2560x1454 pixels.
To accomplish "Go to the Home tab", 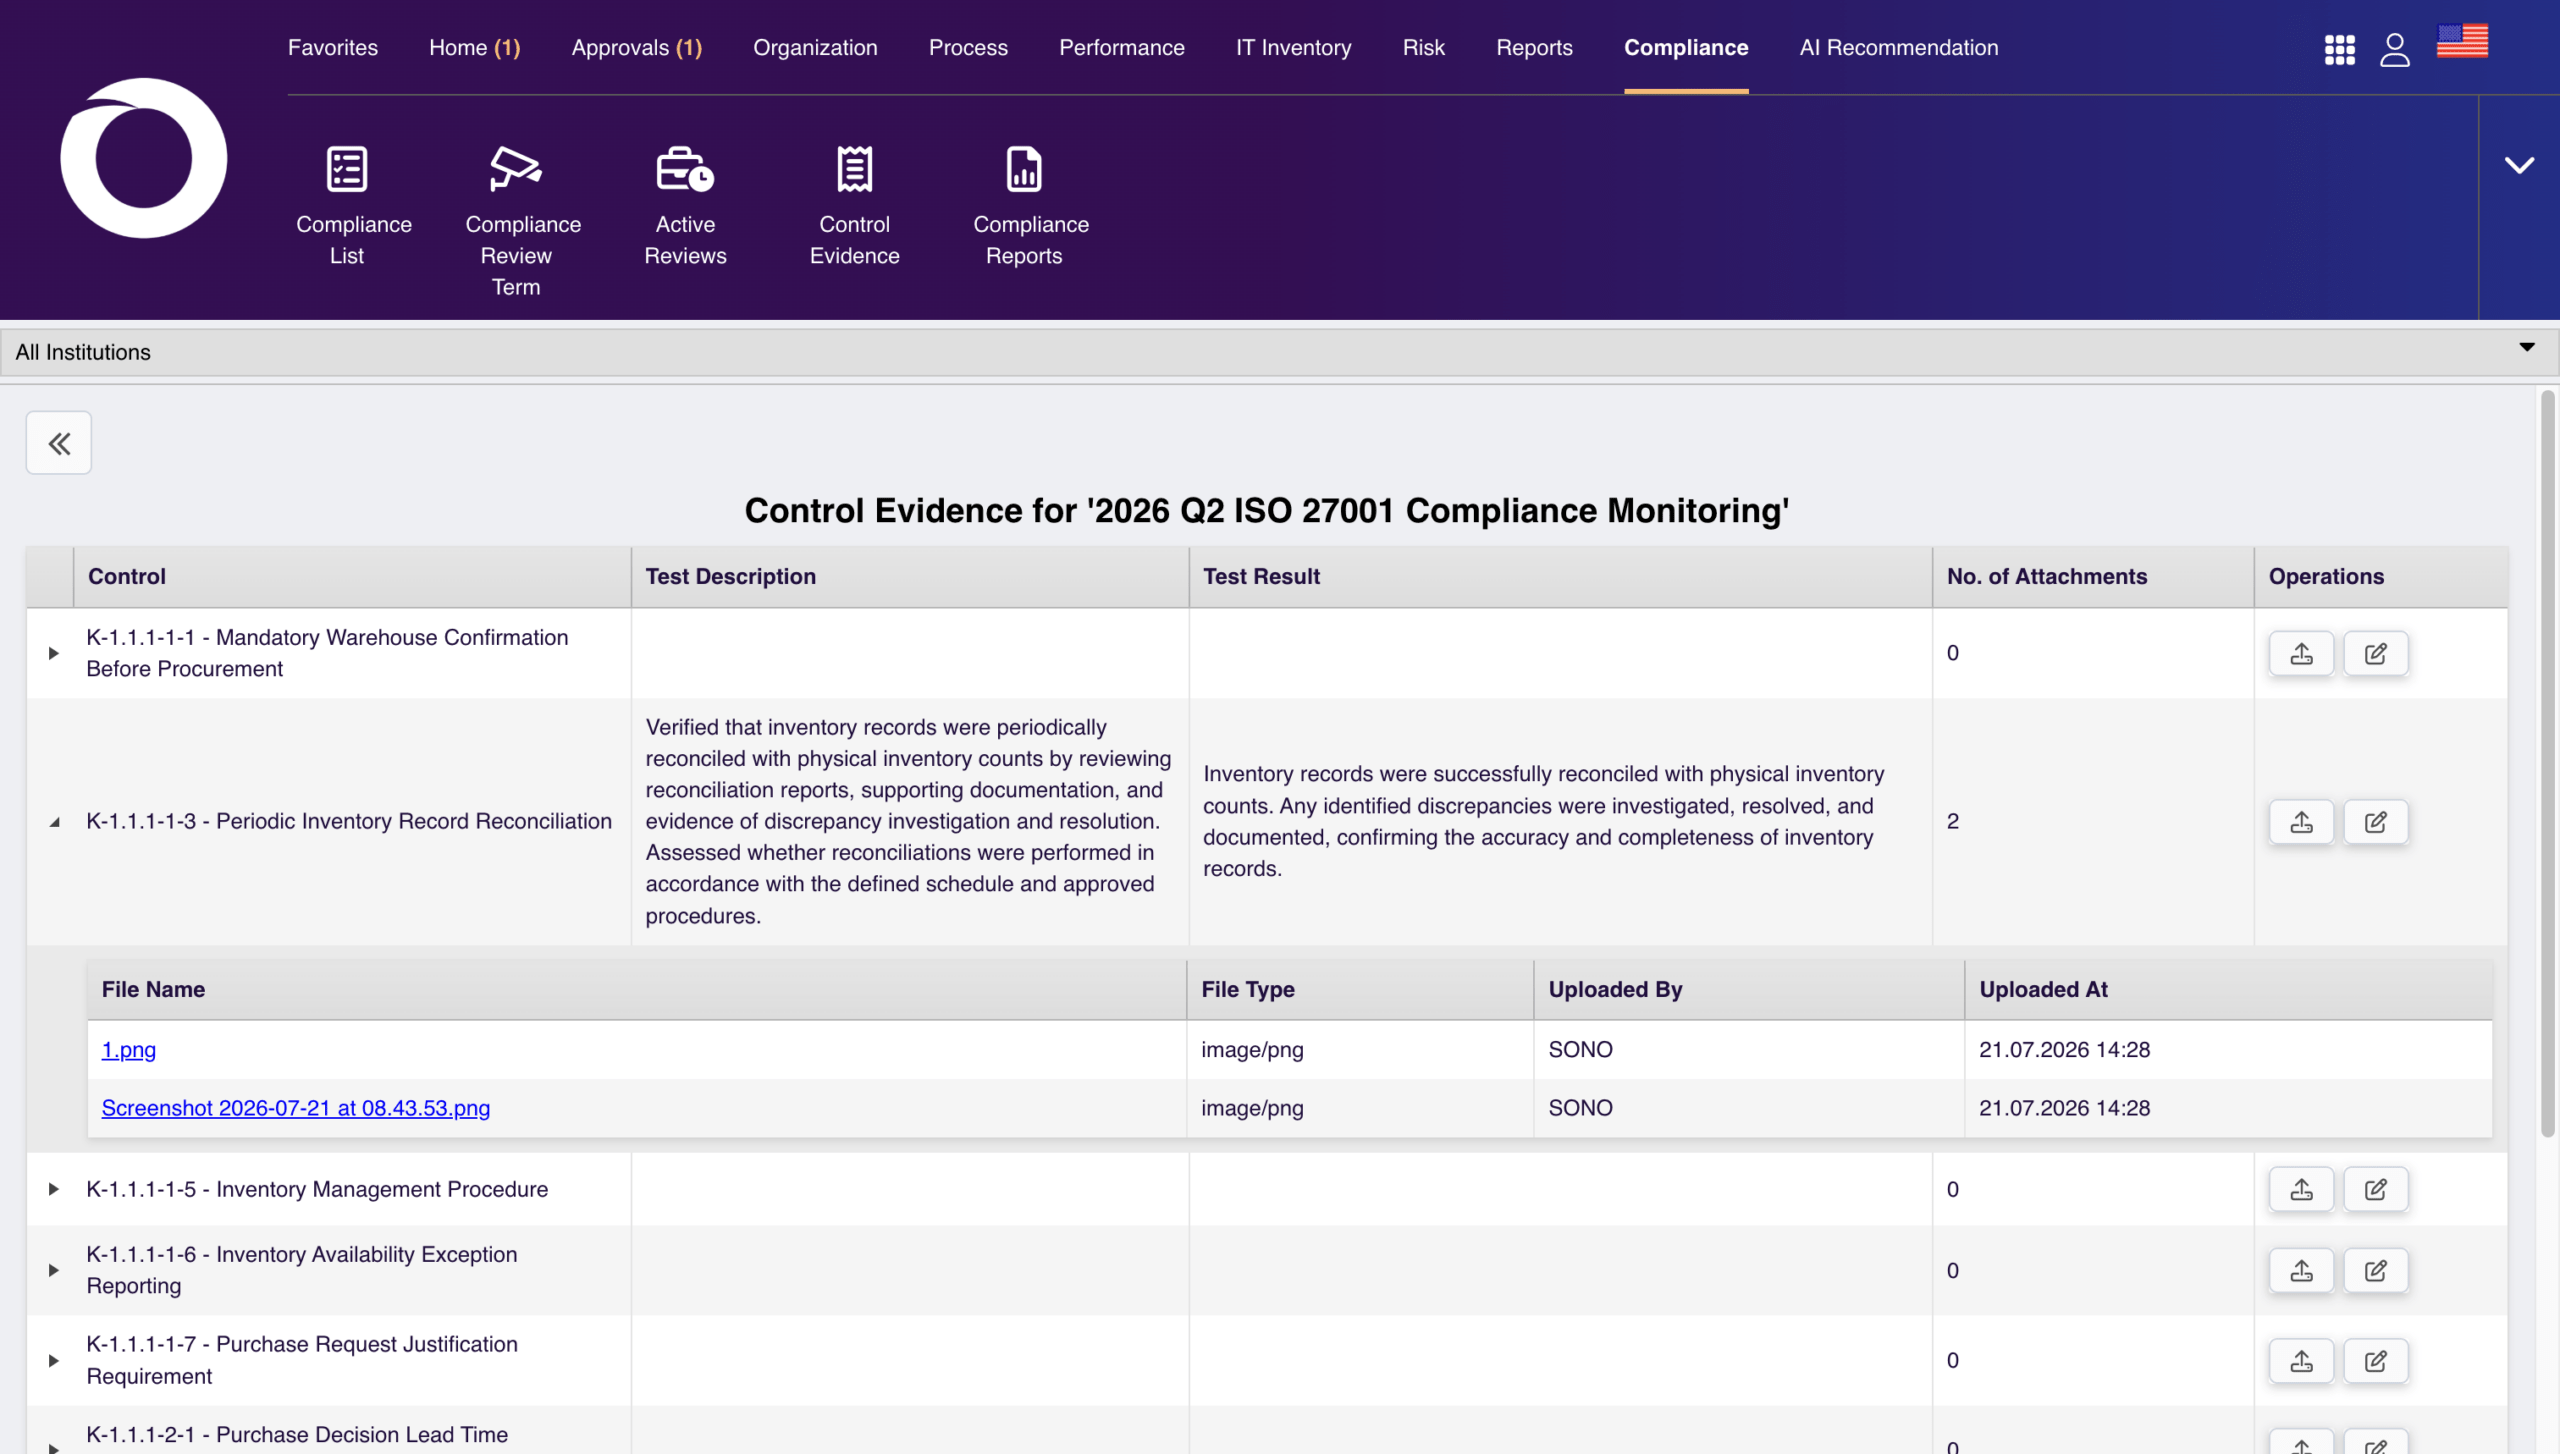I will 475,47.
